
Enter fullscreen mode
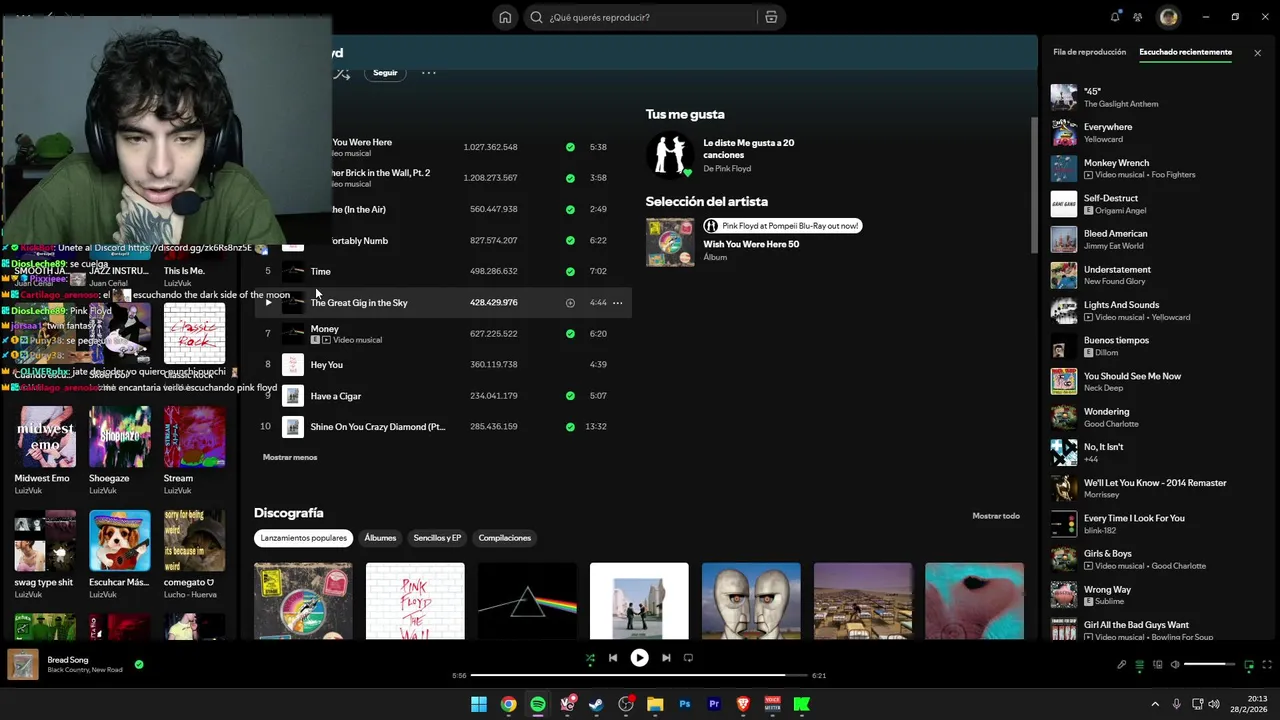point(1267,664)
